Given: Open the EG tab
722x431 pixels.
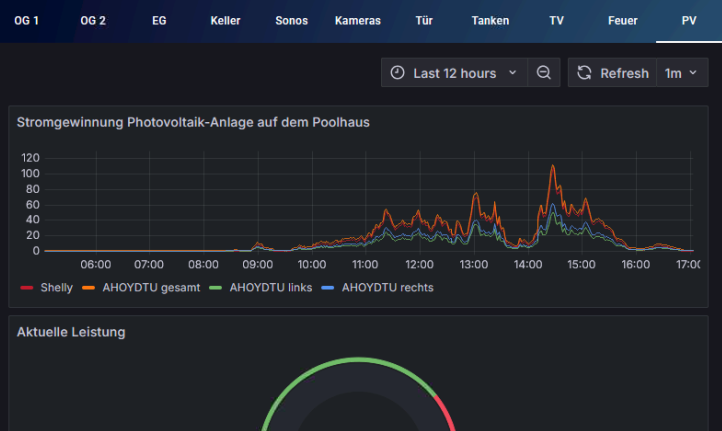Looking at the screenshot, I should coord(159,21).
